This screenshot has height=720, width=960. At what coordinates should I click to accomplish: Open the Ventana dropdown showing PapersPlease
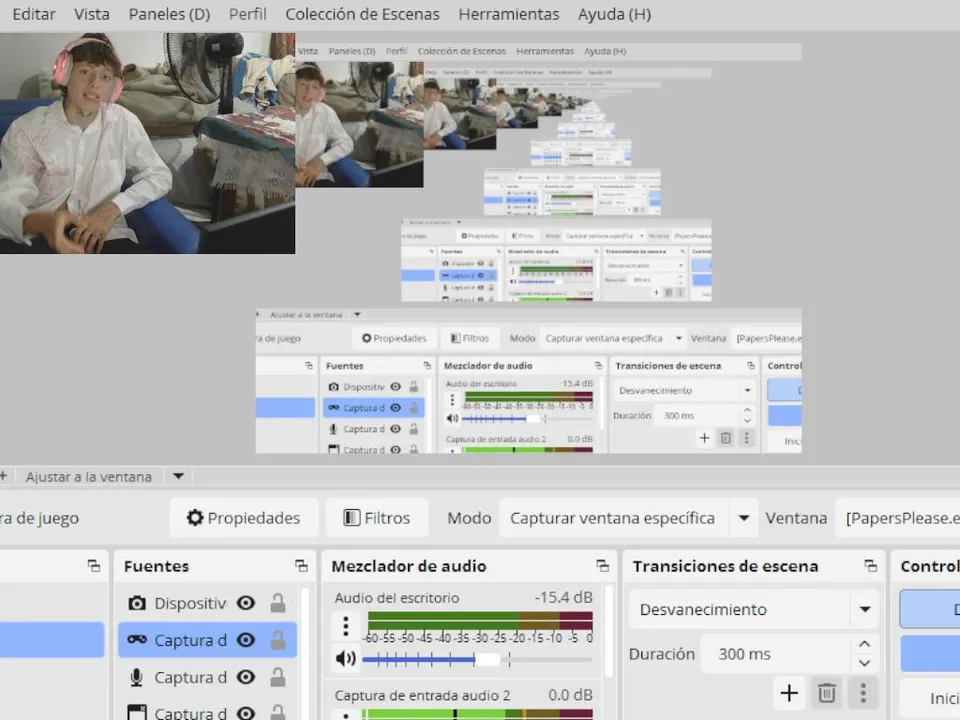coord(898,518)
